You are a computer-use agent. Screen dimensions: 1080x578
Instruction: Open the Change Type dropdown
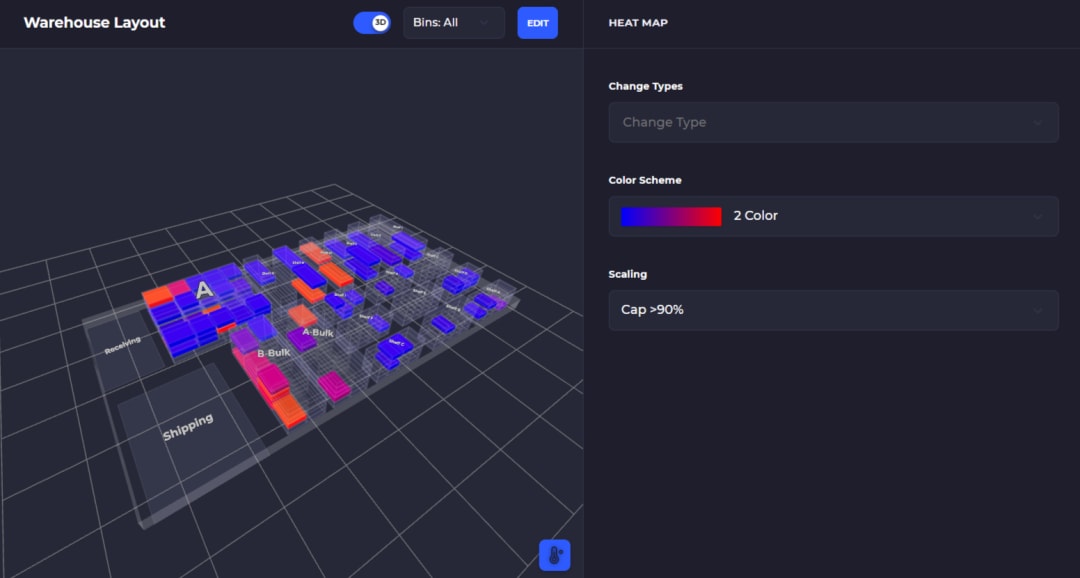[x=833, y=122]
